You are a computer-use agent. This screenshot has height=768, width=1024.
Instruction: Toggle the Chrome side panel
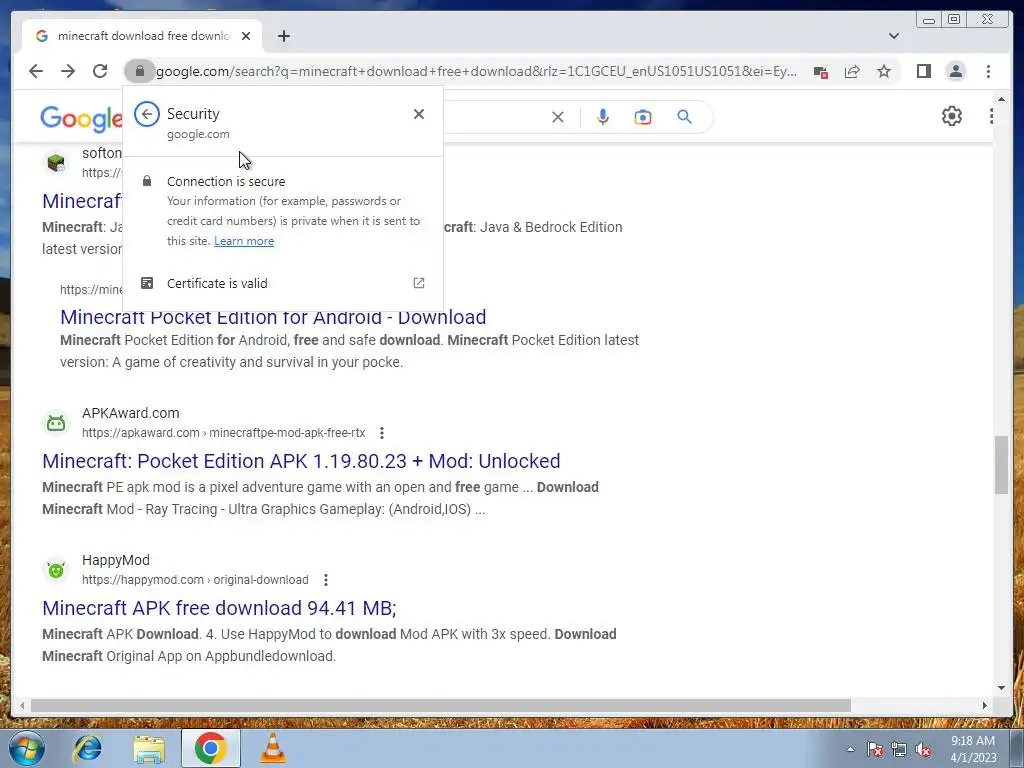923,71
